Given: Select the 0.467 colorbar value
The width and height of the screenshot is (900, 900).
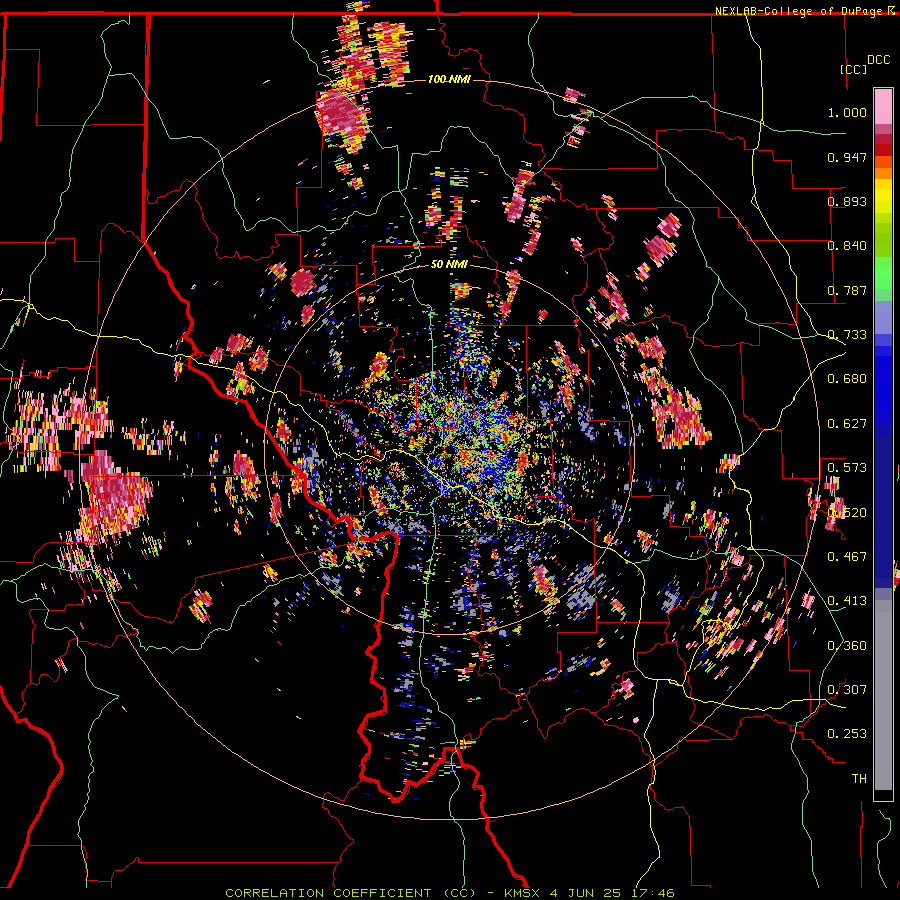Looking at the screenshot, I should pyautogui.click(x=847, y=557).
